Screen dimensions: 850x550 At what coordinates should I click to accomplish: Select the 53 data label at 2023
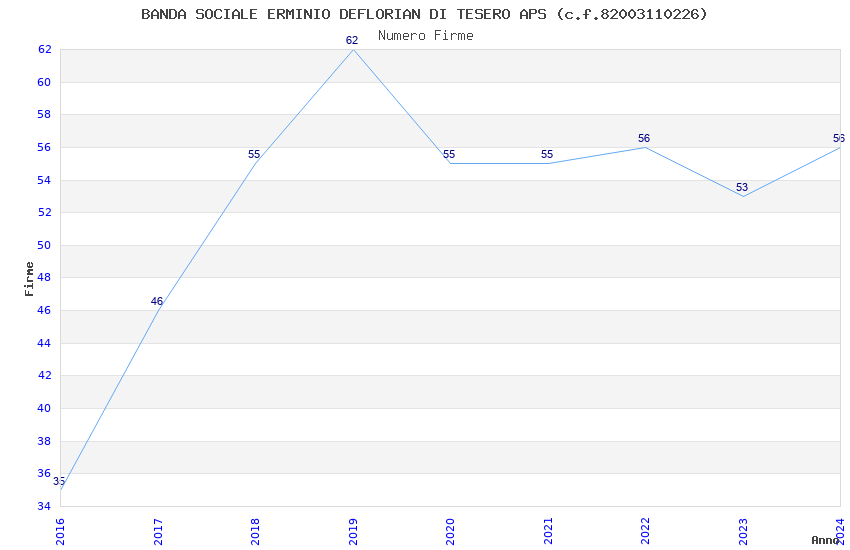click(x=742, y=187)
